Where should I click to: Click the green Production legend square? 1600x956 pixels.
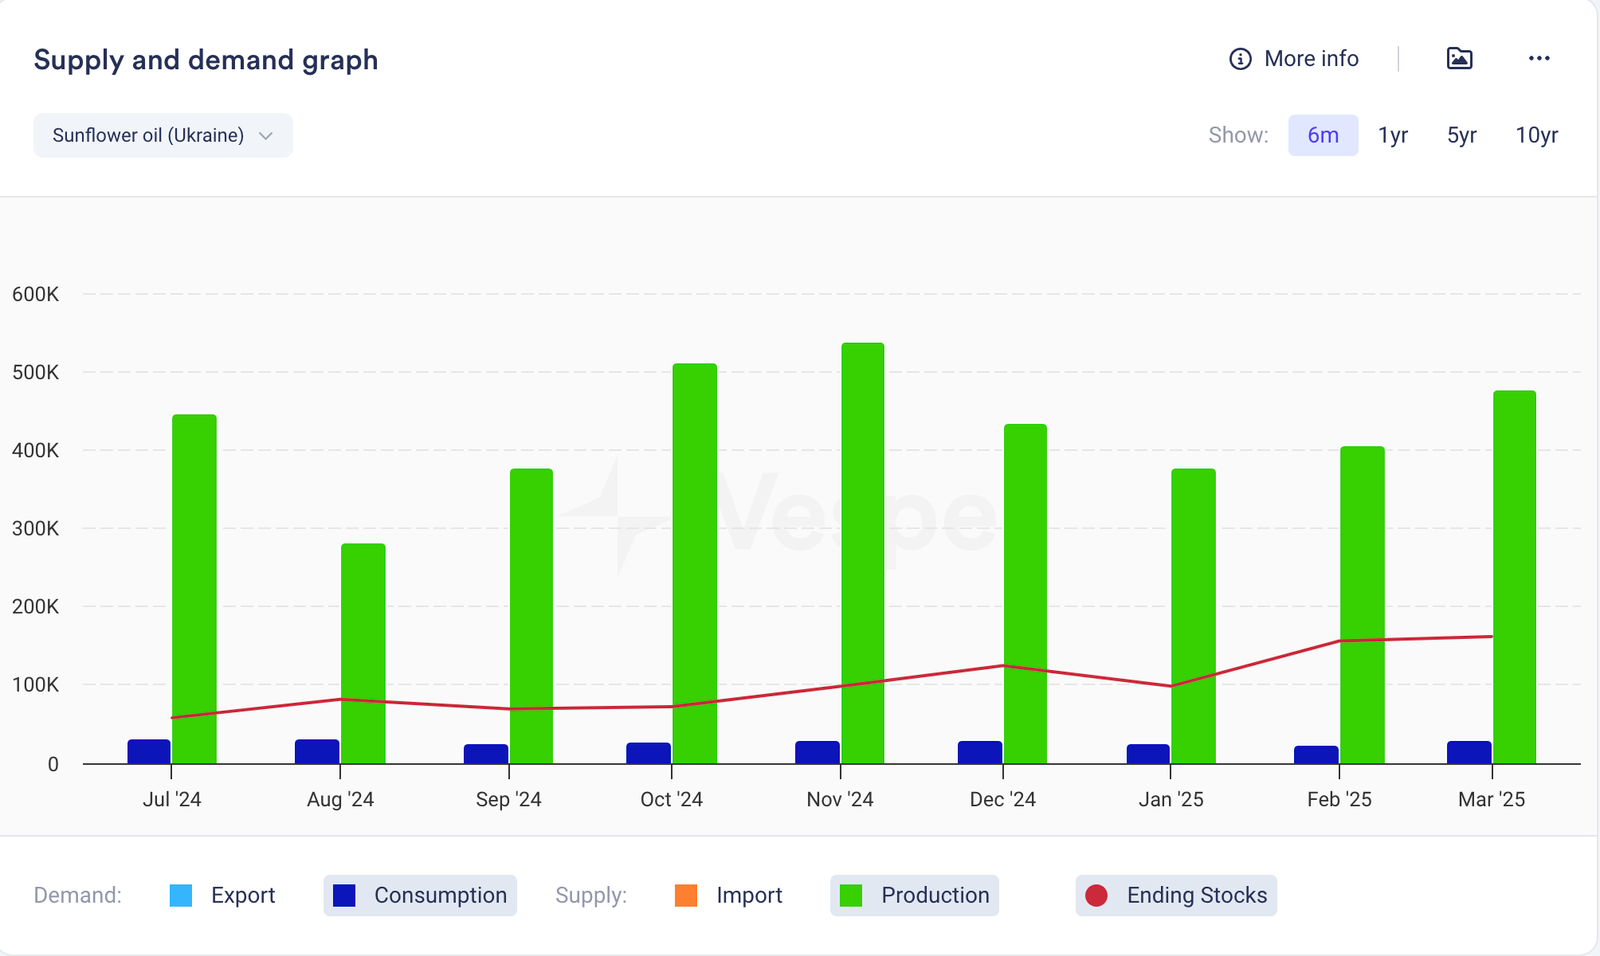851,896
